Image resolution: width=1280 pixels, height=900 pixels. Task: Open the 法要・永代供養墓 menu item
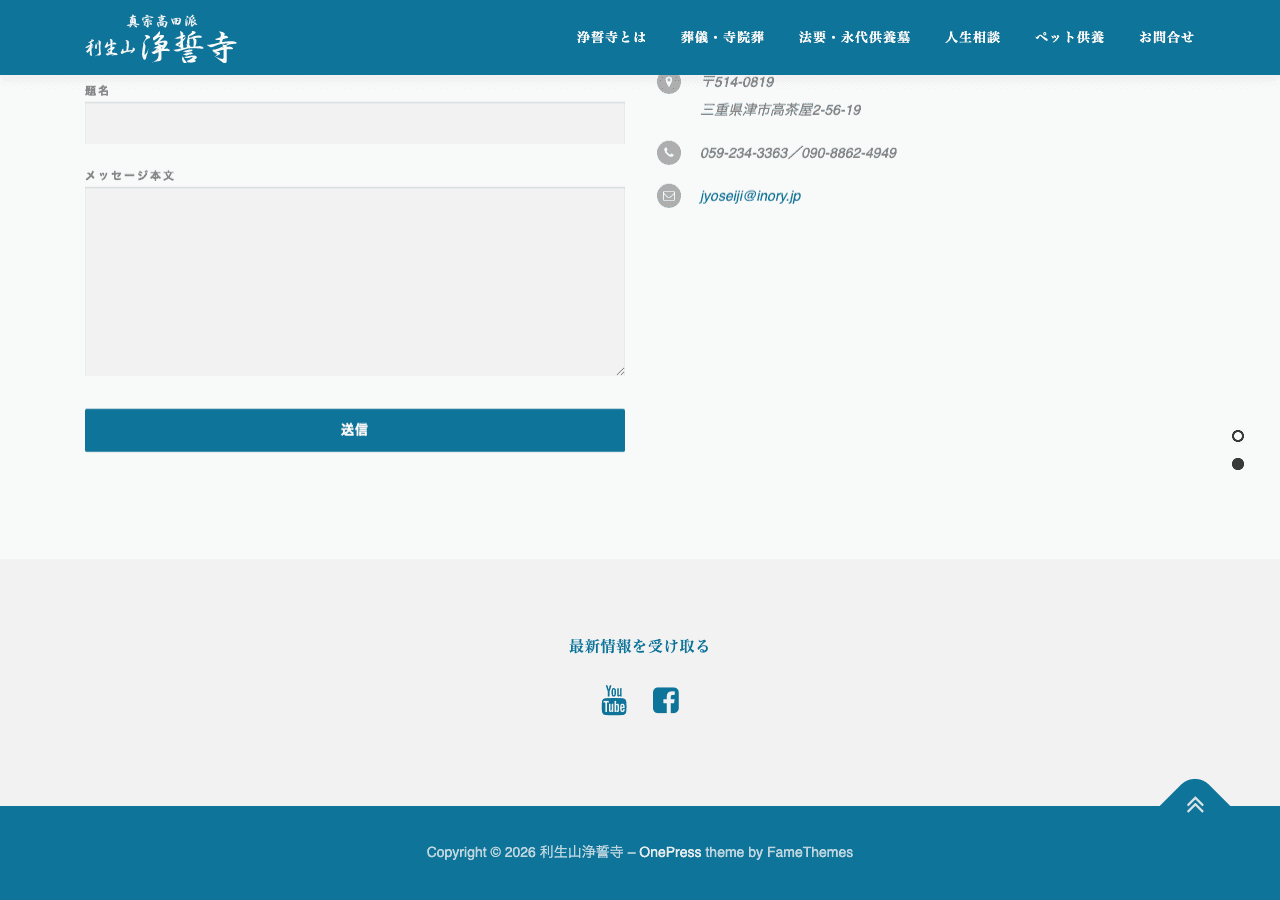click(x=855, y=37)
